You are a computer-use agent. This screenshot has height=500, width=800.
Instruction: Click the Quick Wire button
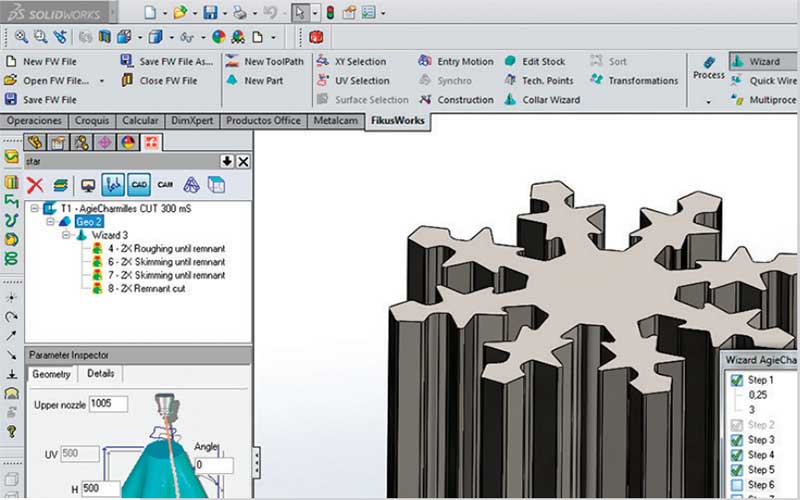(x=771, y=81)
